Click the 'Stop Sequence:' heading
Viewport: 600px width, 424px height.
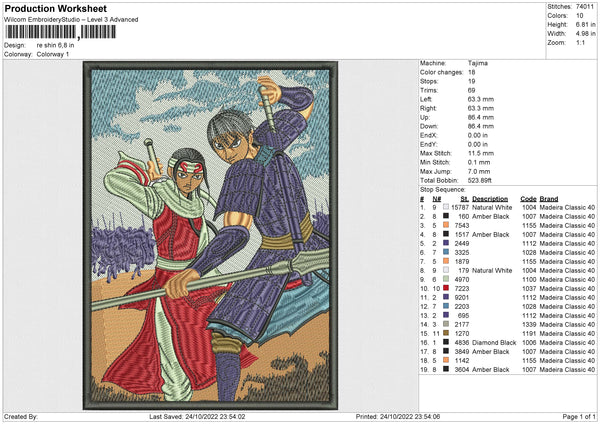tap(443, 190)
